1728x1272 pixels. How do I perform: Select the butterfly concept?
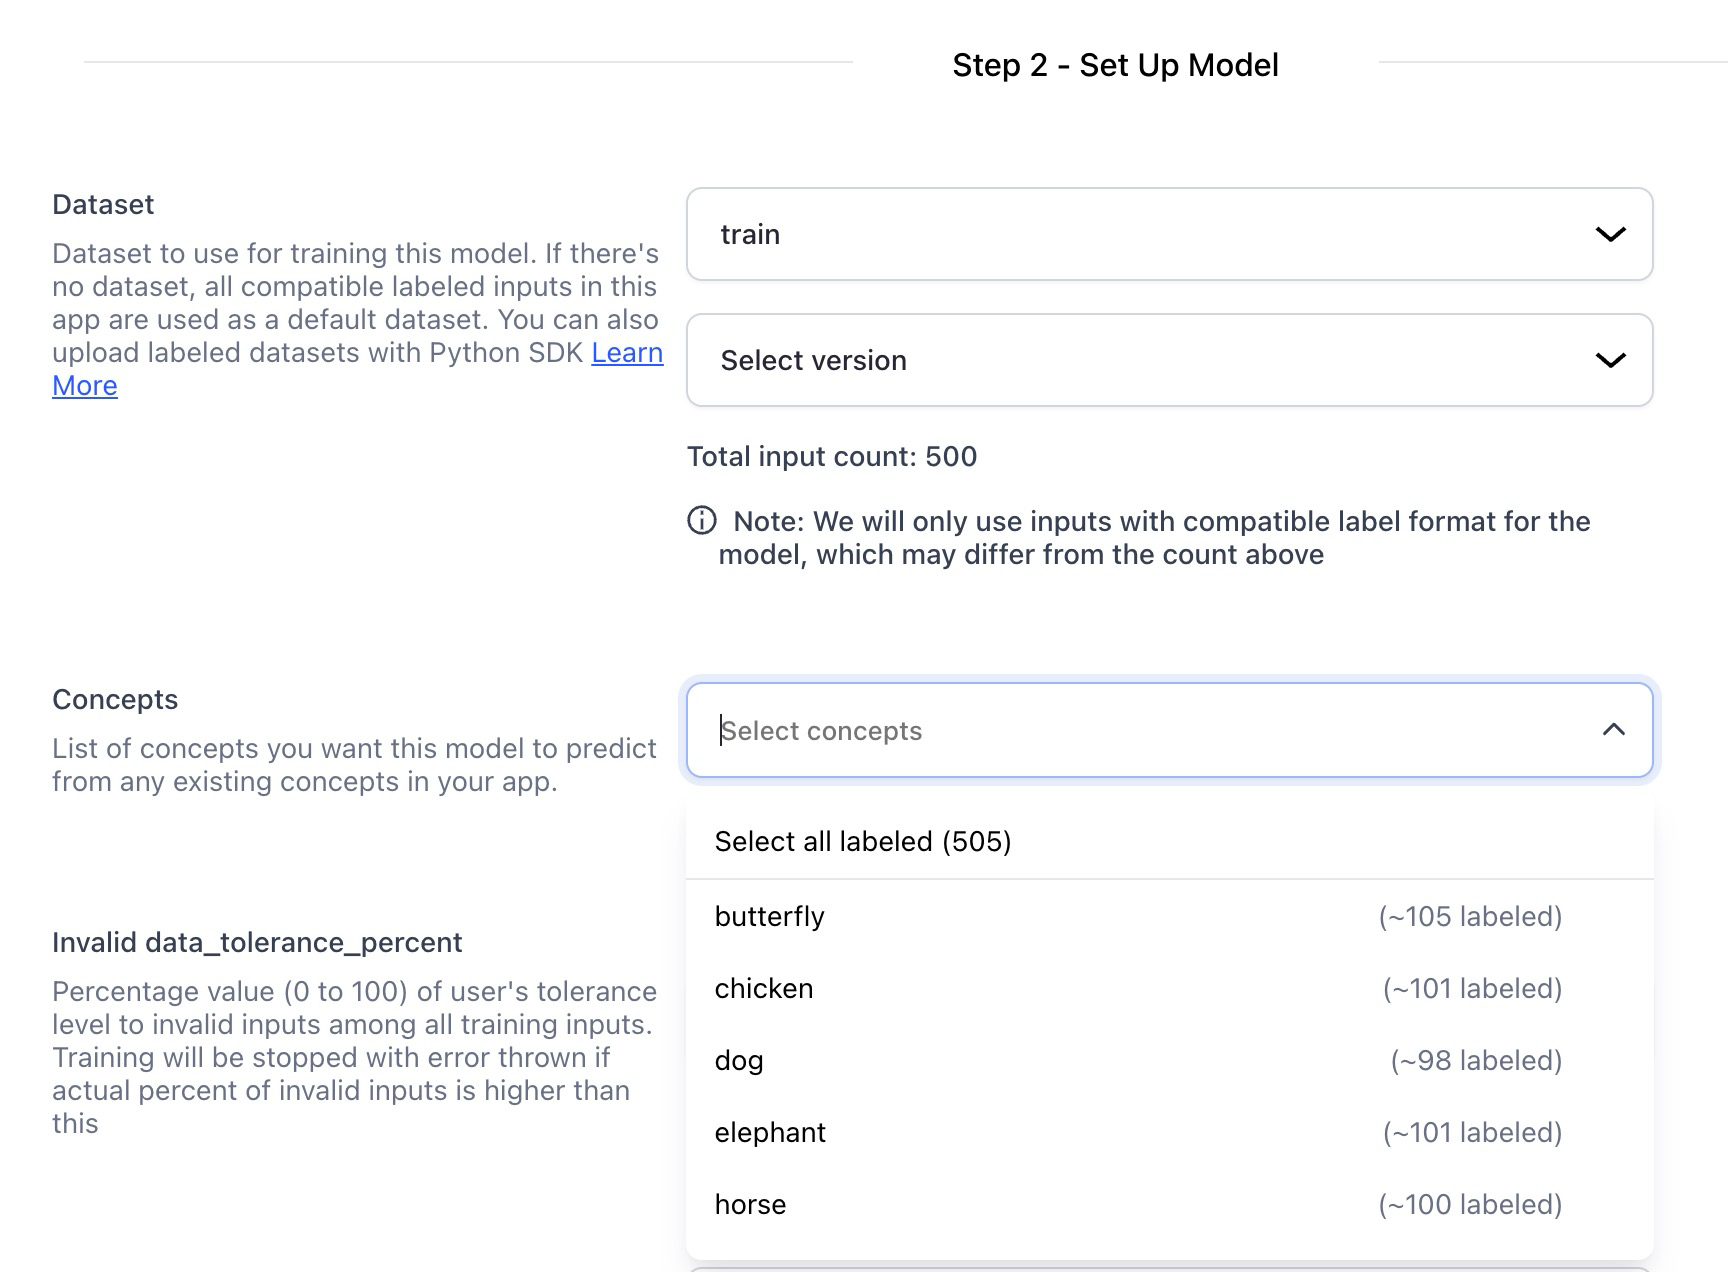point(770,917)
